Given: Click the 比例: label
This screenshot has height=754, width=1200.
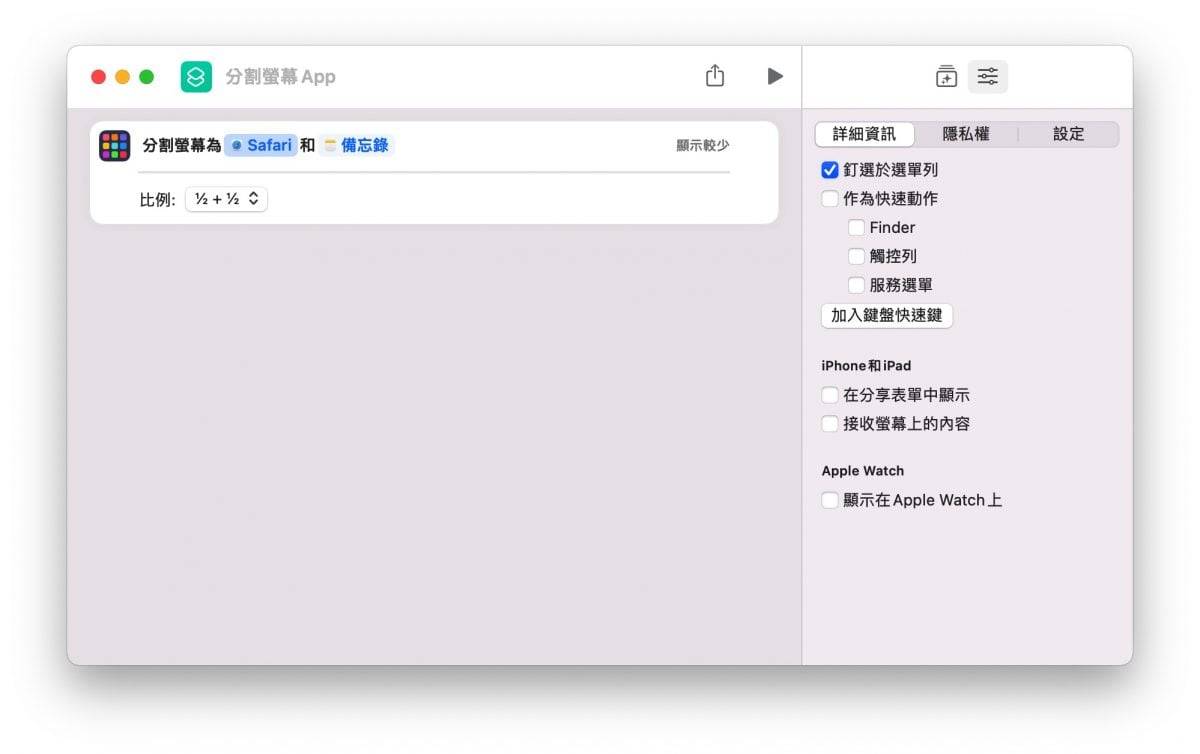Looking at the screenshot, I should pyautogui.click(x=157, y=200).
